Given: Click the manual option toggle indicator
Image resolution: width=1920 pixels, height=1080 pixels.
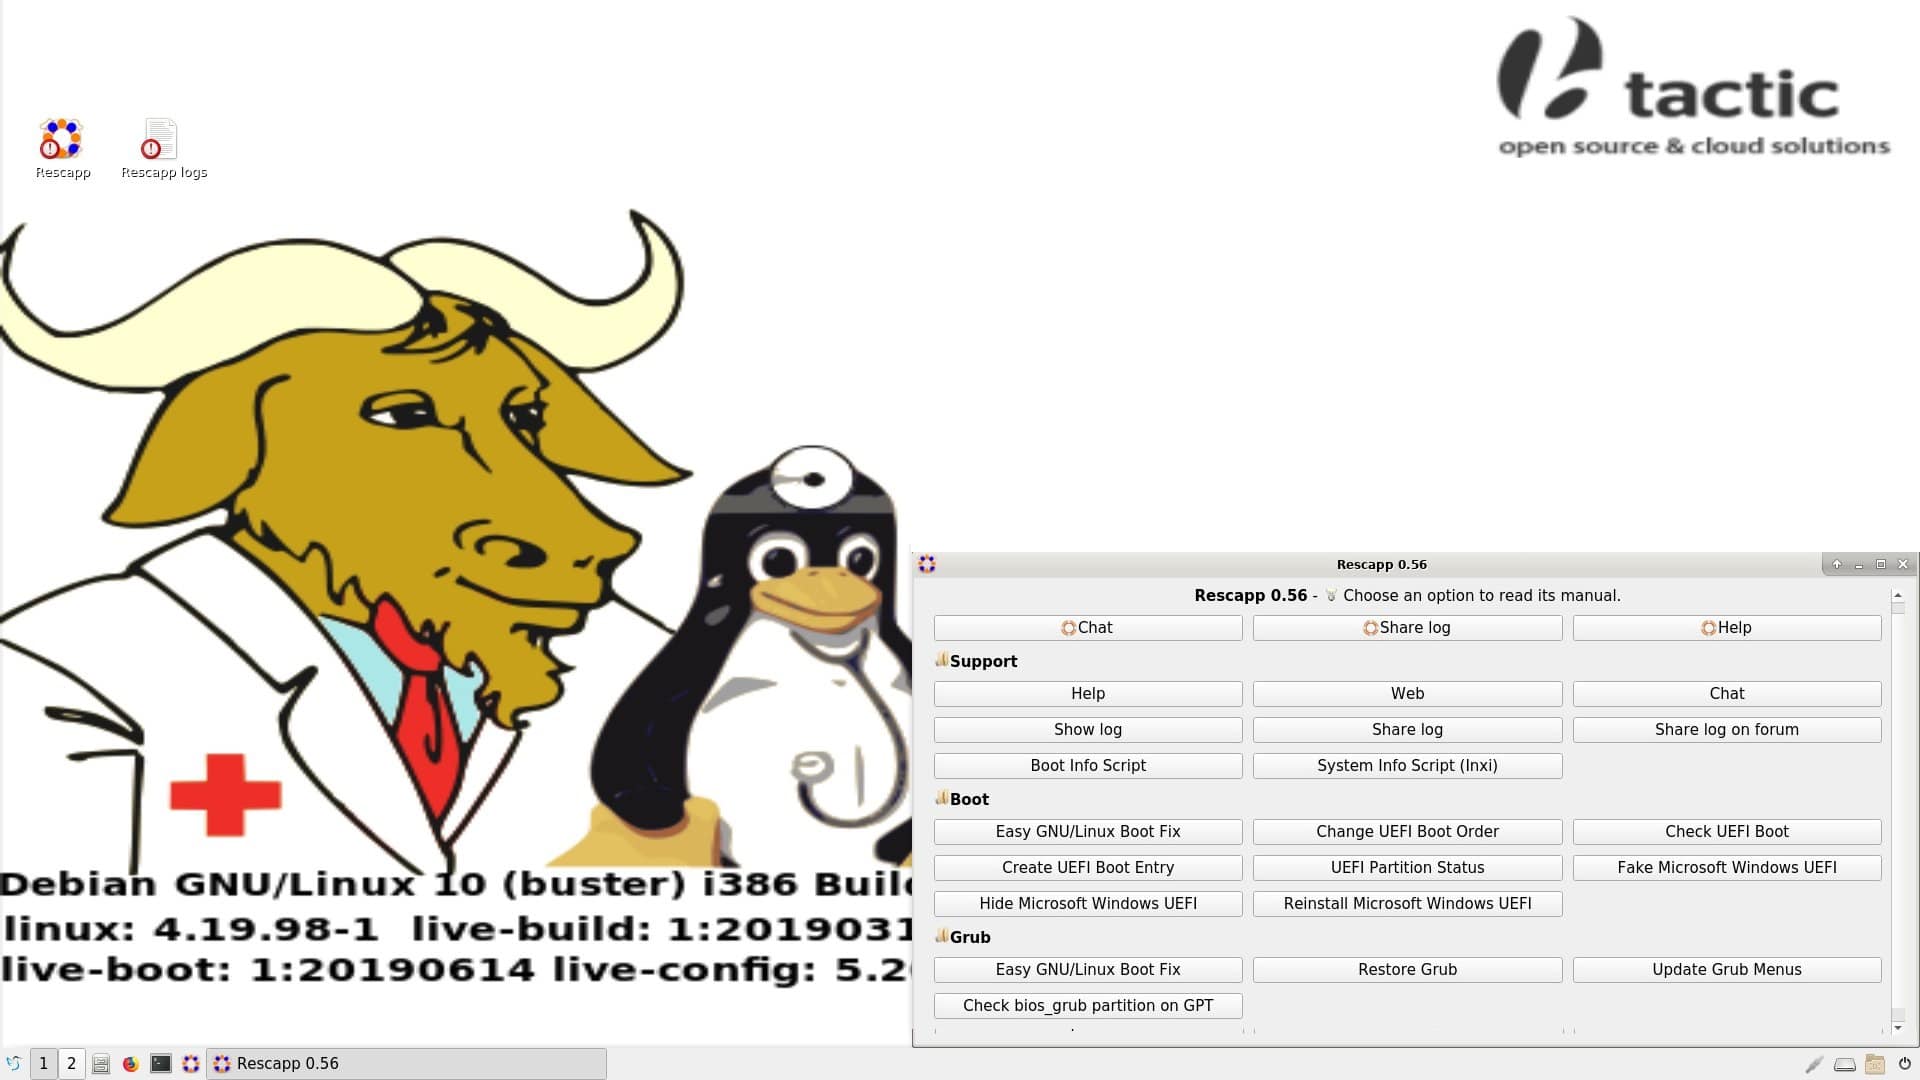Looking at the screenshot, I should [x=1331, y=595].
